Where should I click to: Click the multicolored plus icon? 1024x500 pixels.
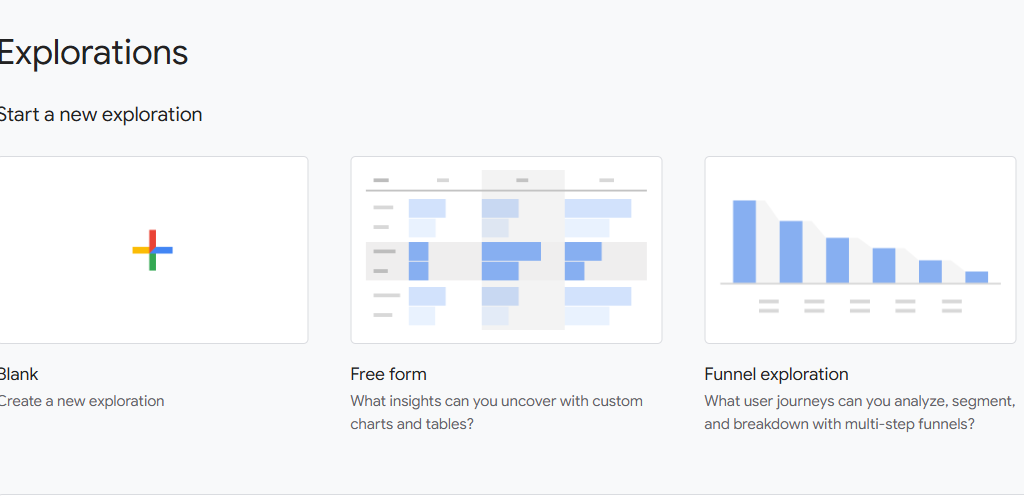152,250
